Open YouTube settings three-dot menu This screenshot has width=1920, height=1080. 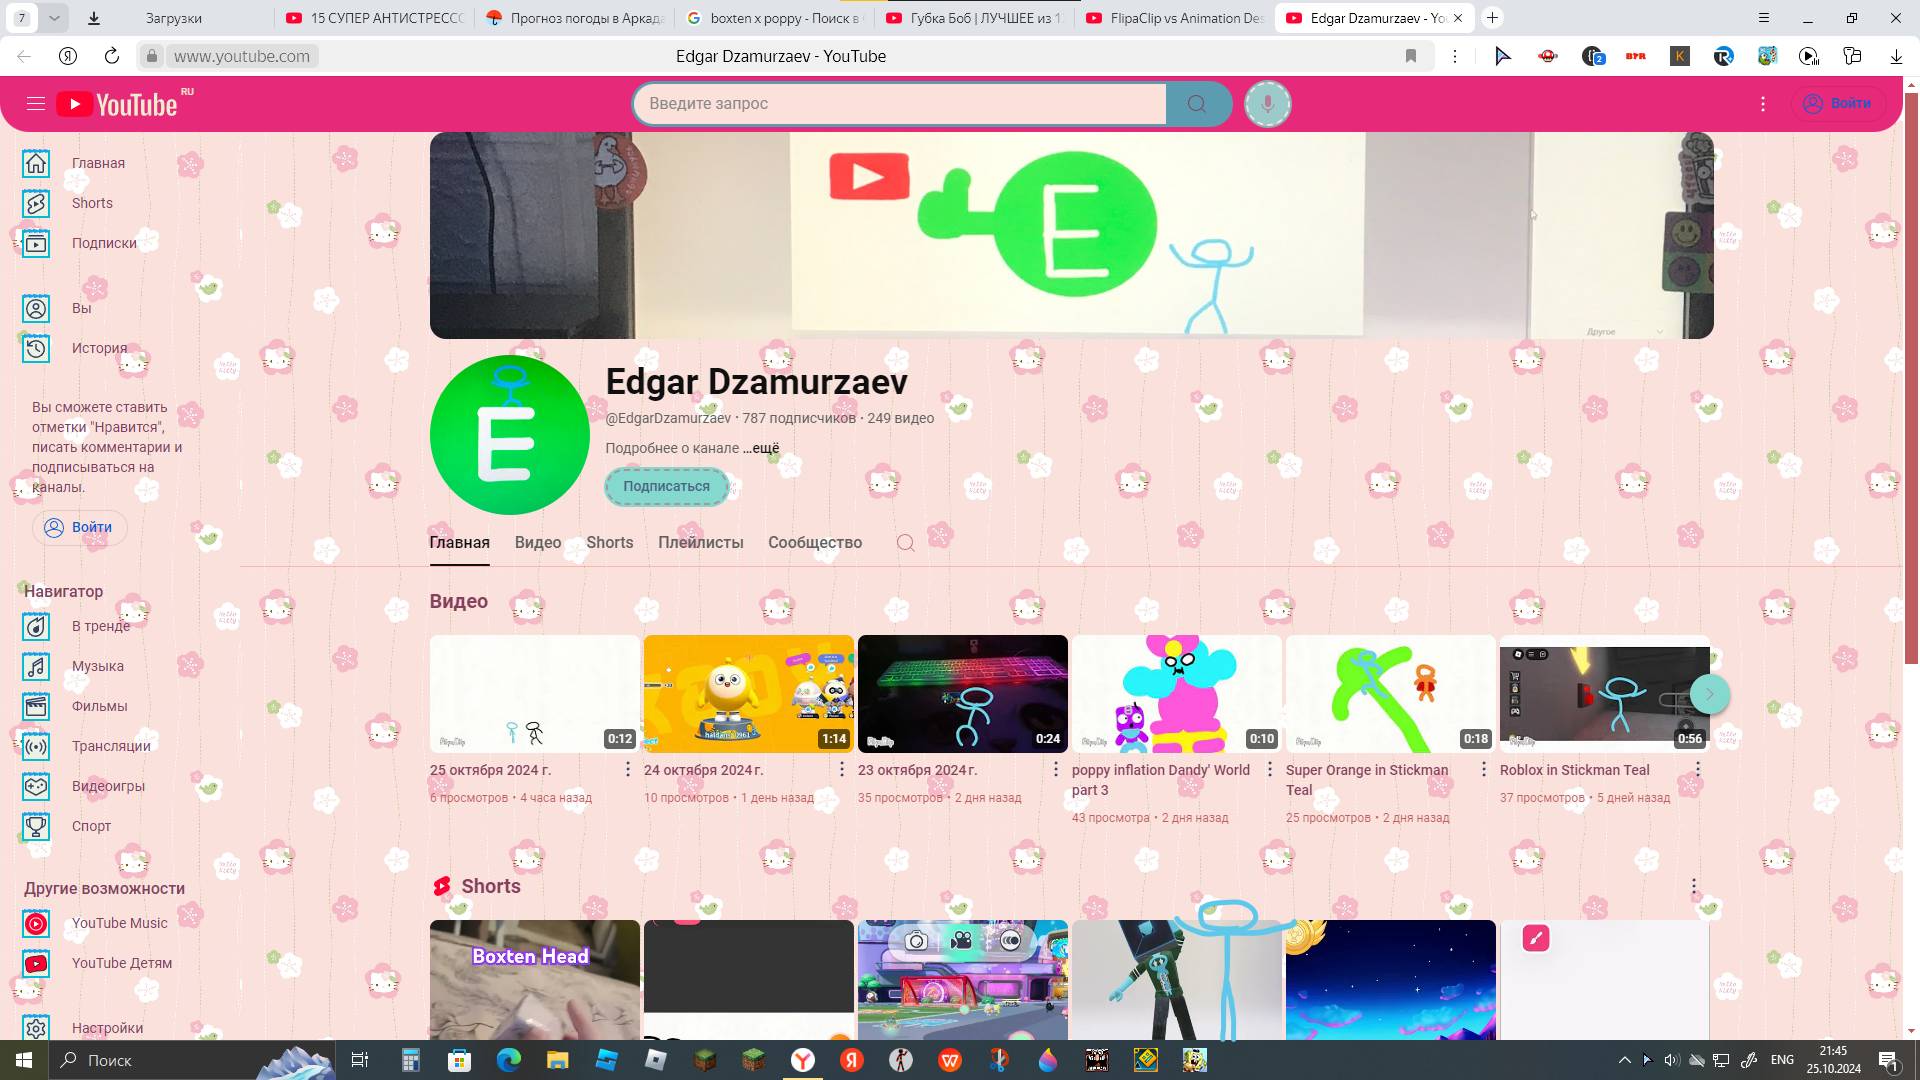click(1763, 104)
